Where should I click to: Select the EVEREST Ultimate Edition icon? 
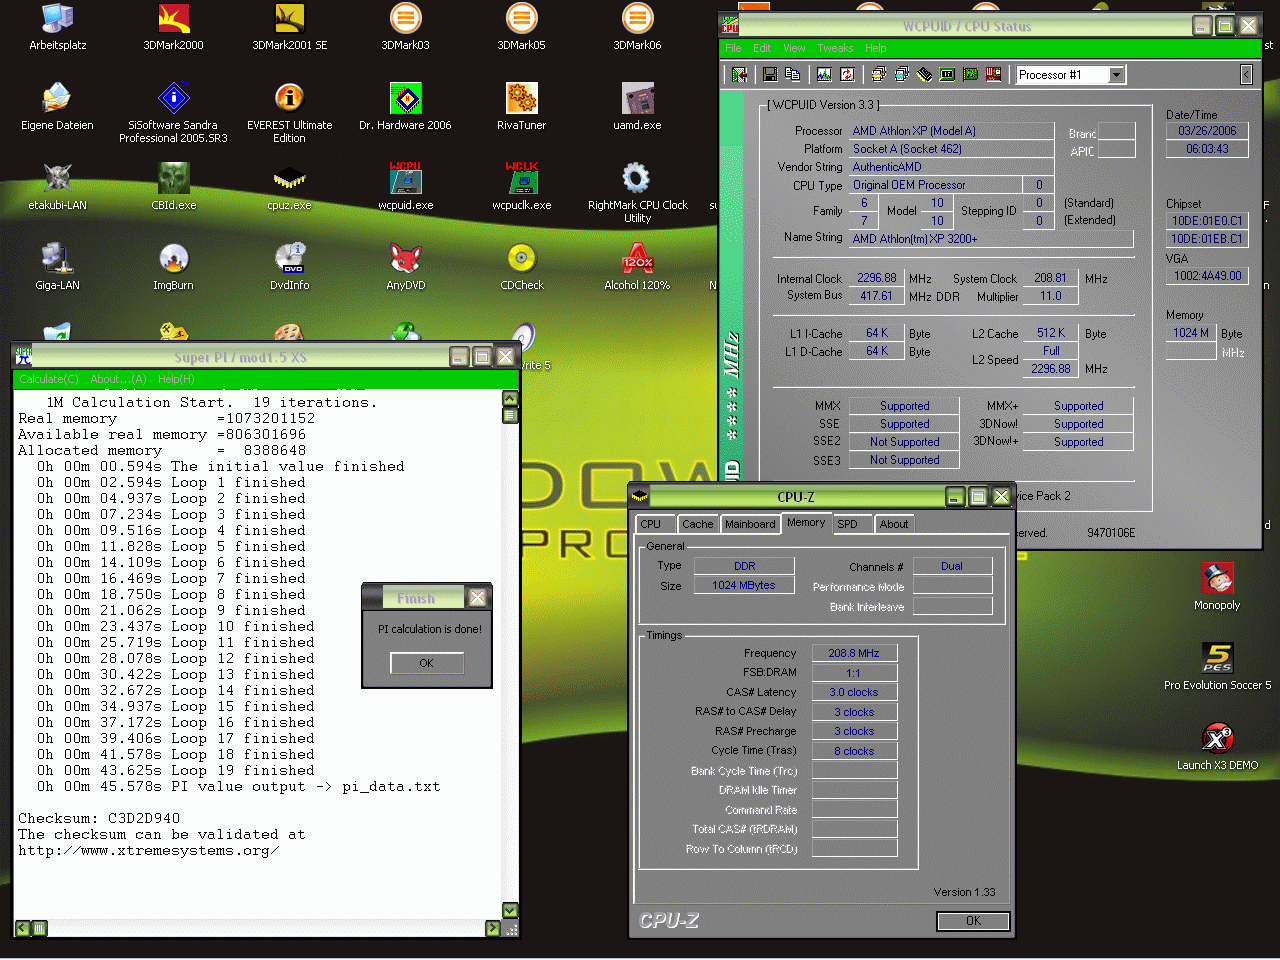click(x=289, y=113)
